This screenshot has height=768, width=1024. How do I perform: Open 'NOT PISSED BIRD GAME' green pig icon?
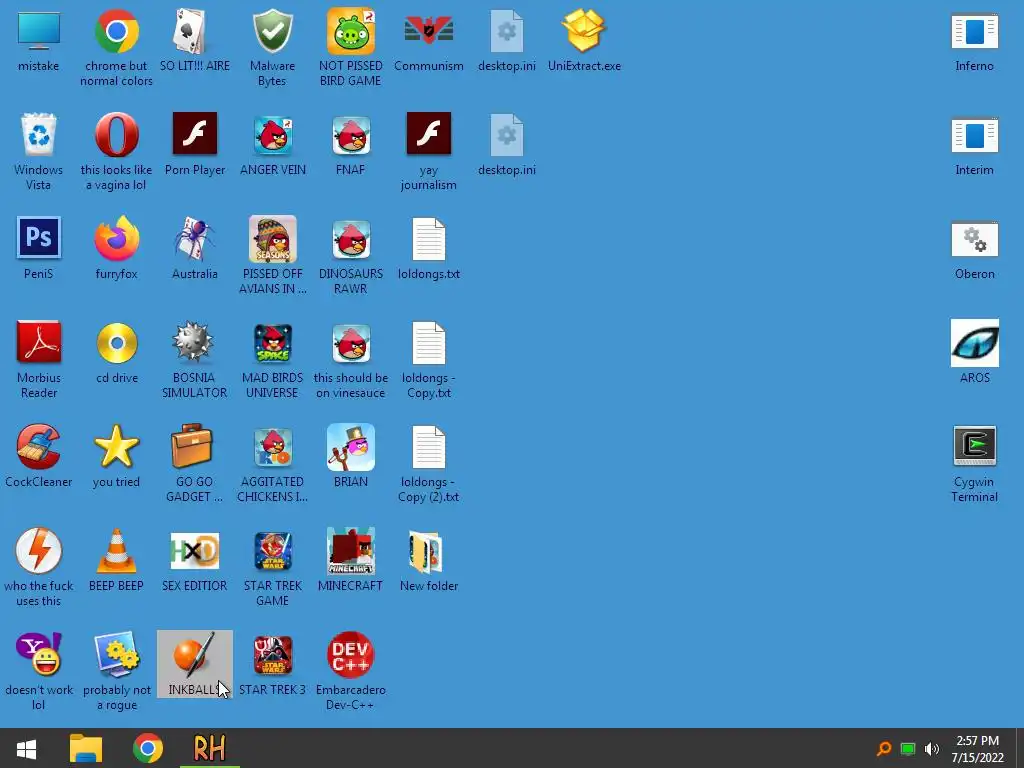click(351, 31)
